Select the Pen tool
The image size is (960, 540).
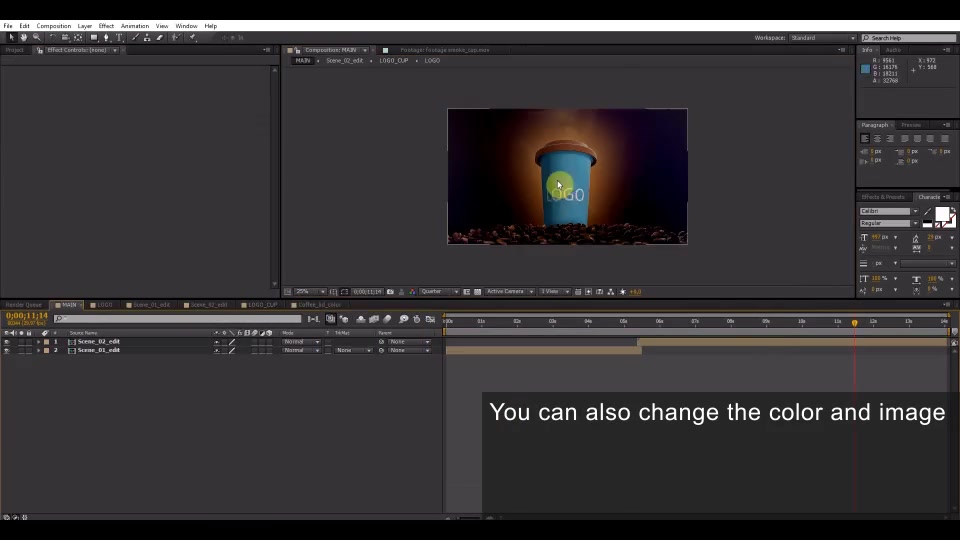107,38
